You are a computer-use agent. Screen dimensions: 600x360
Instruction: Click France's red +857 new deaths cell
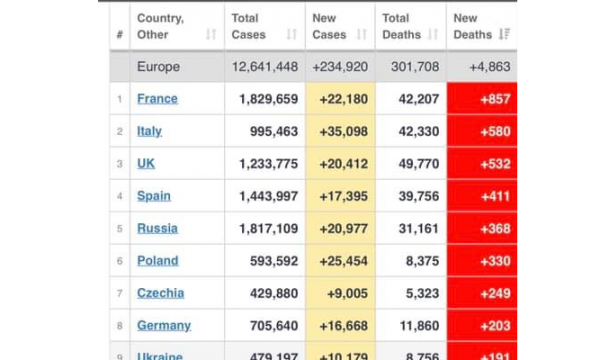point(482,99)
